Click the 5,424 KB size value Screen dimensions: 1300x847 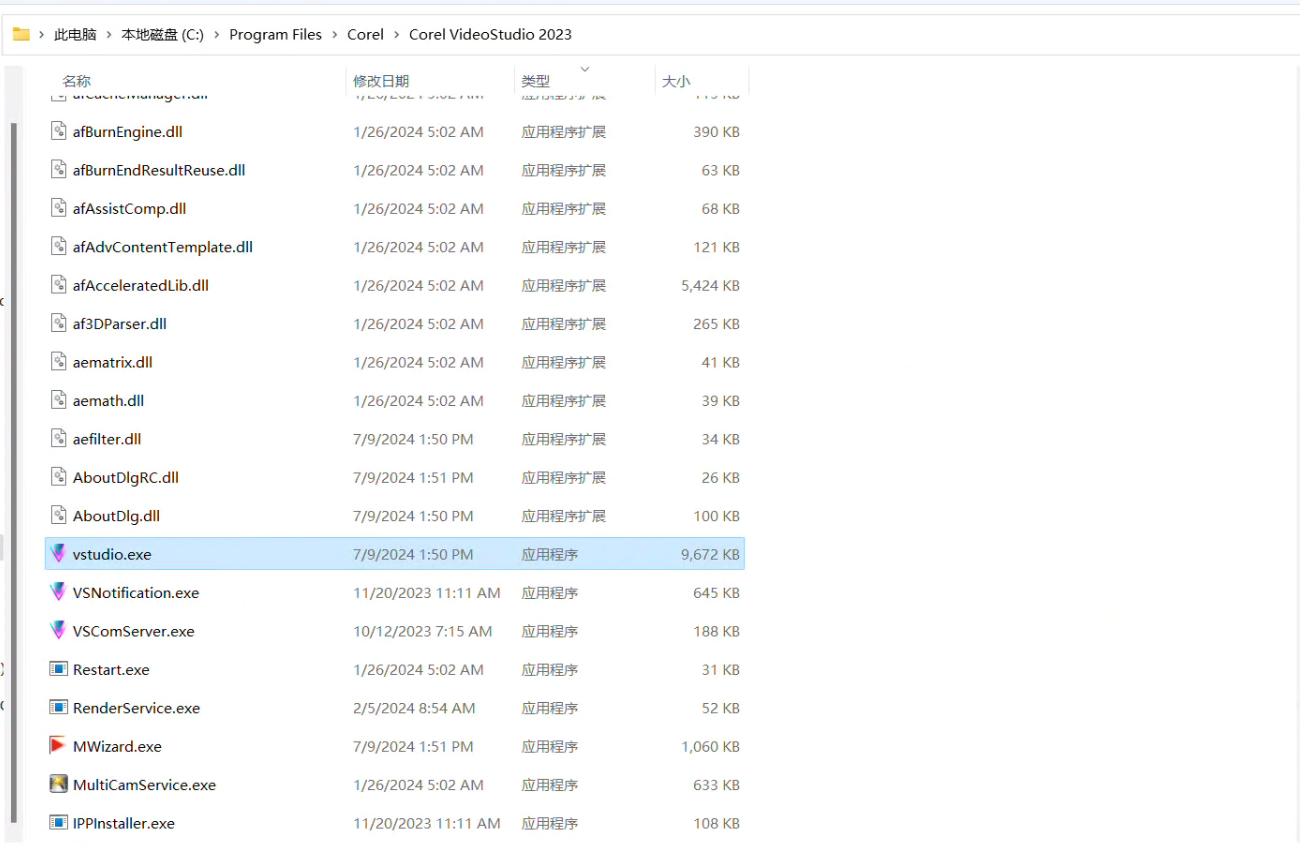tap(710, 285)
